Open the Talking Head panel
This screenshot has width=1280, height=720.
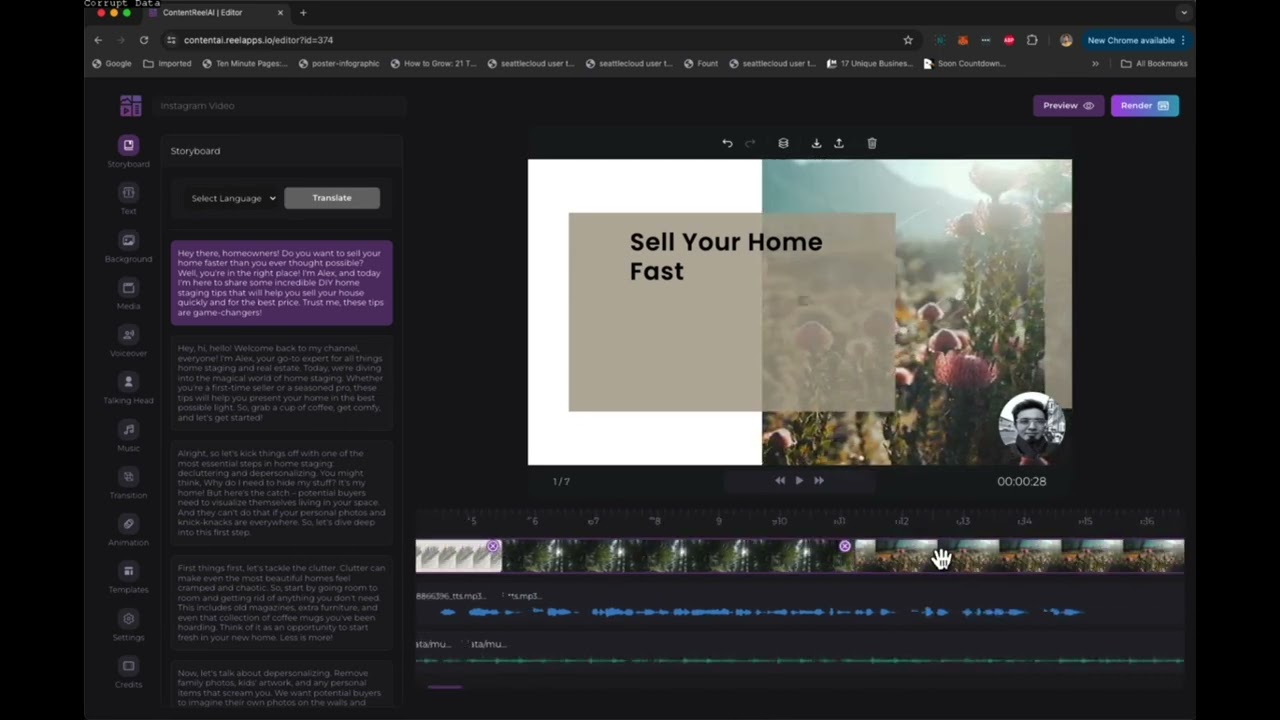pyautogui.click(x=128, y=388)
